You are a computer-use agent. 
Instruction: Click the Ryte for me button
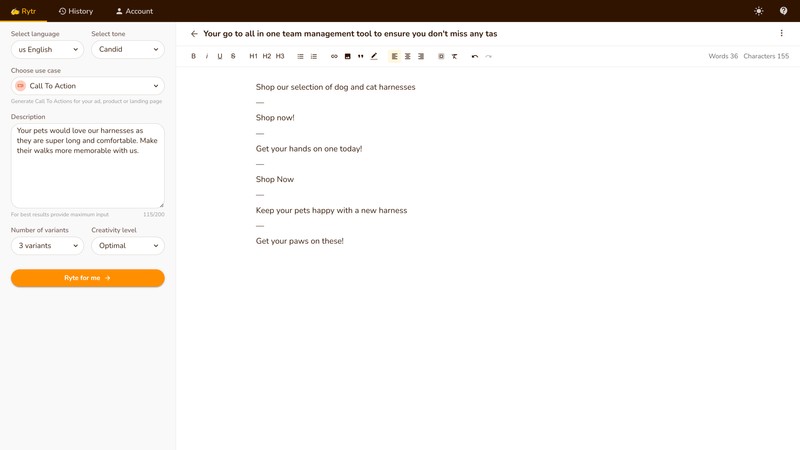tap(88, 278)
